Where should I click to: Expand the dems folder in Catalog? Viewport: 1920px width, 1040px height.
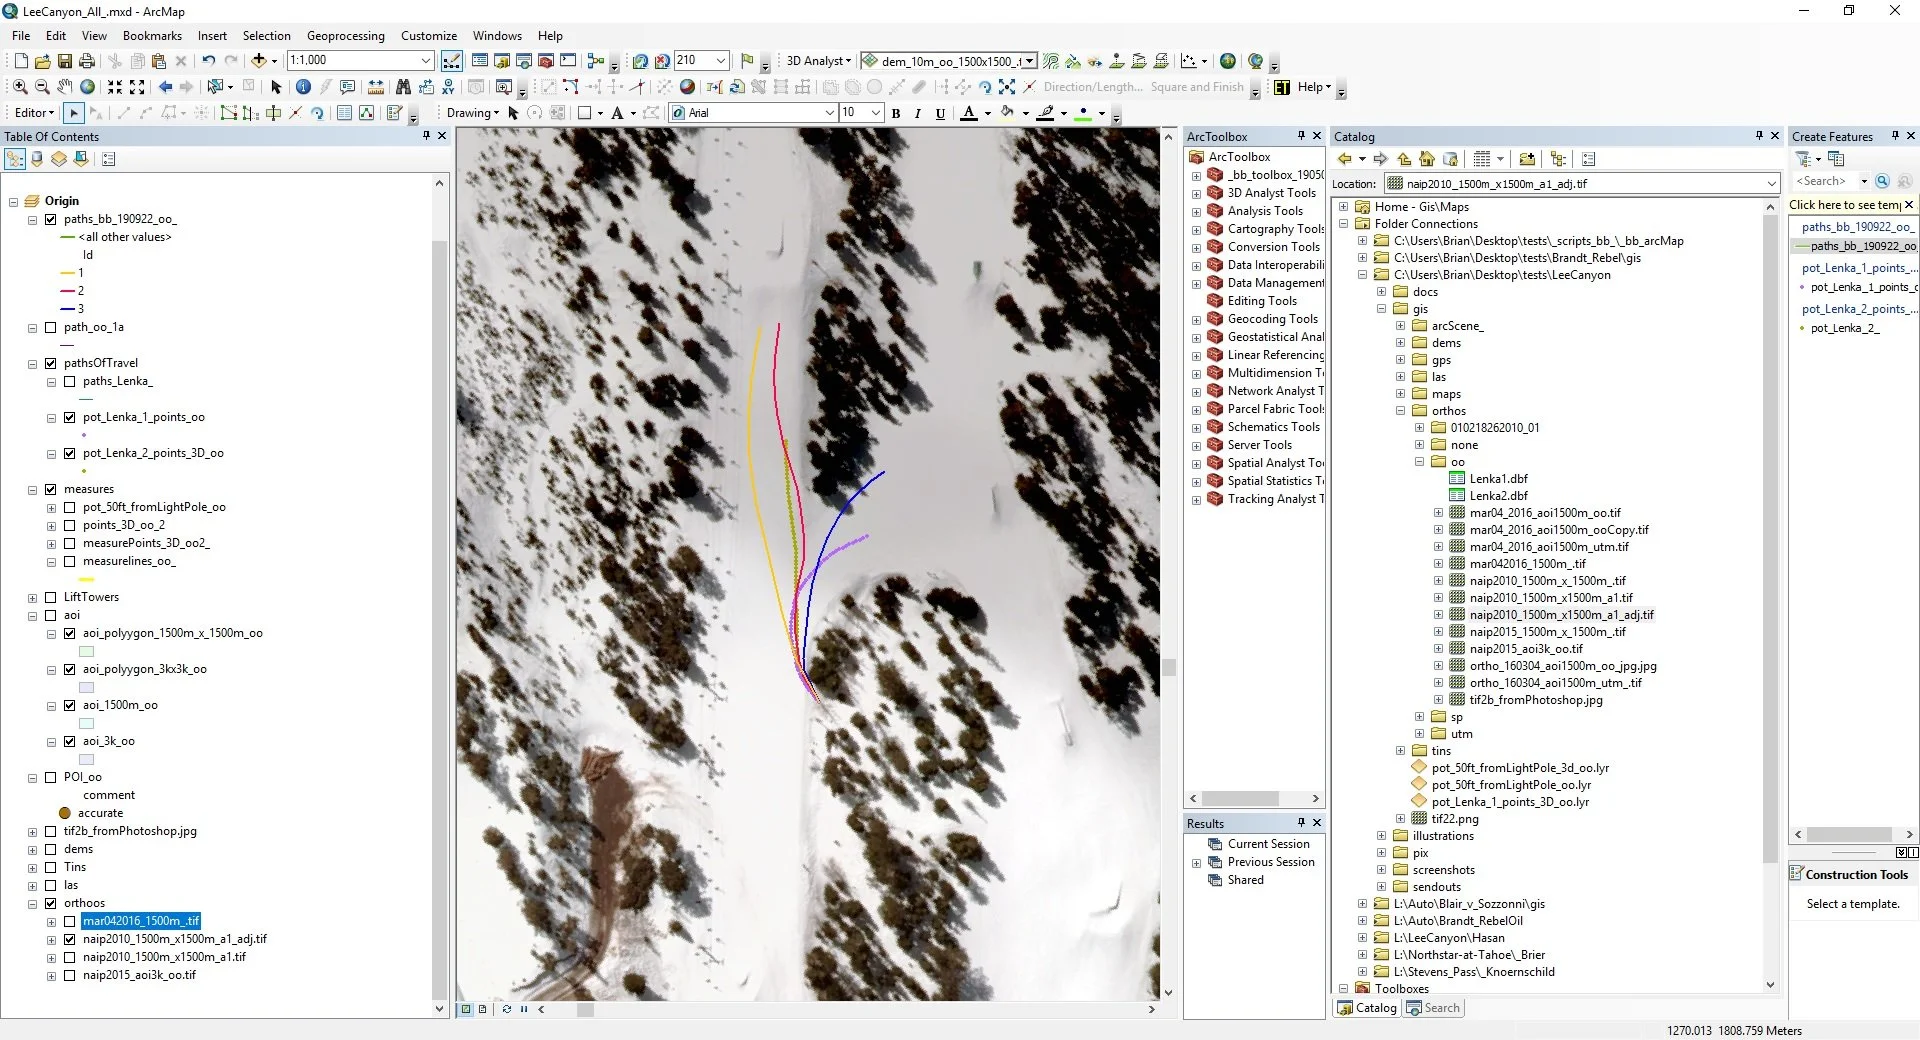tap(1400, 343)
